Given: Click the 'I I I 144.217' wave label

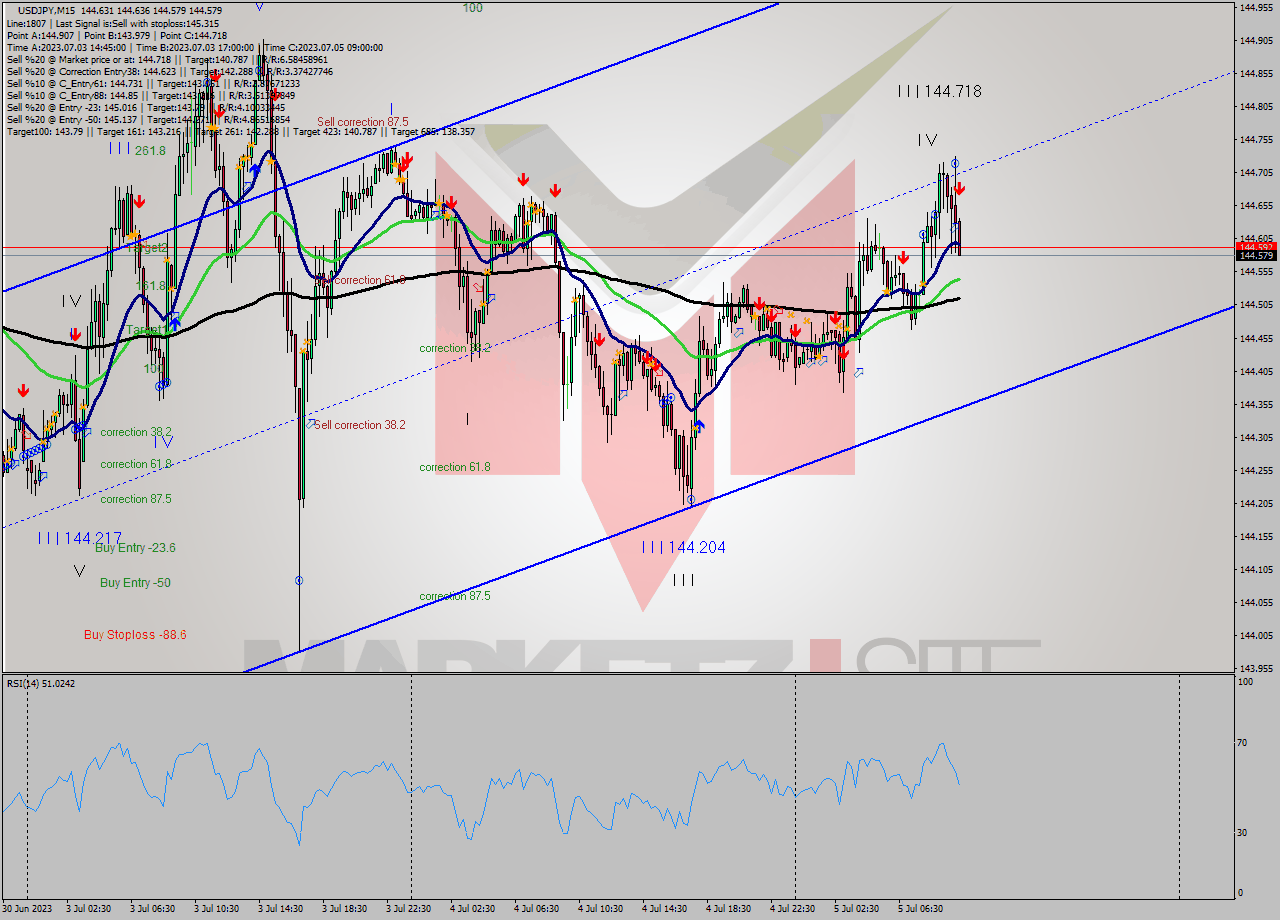Looking at the screenshot, I should point(79,538).
